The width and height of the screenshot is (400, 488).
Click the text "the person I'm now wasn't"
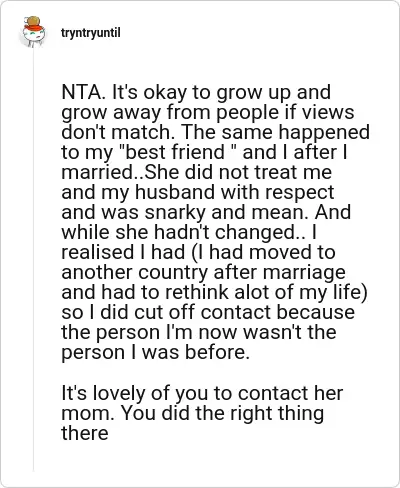tap(184, 332)
